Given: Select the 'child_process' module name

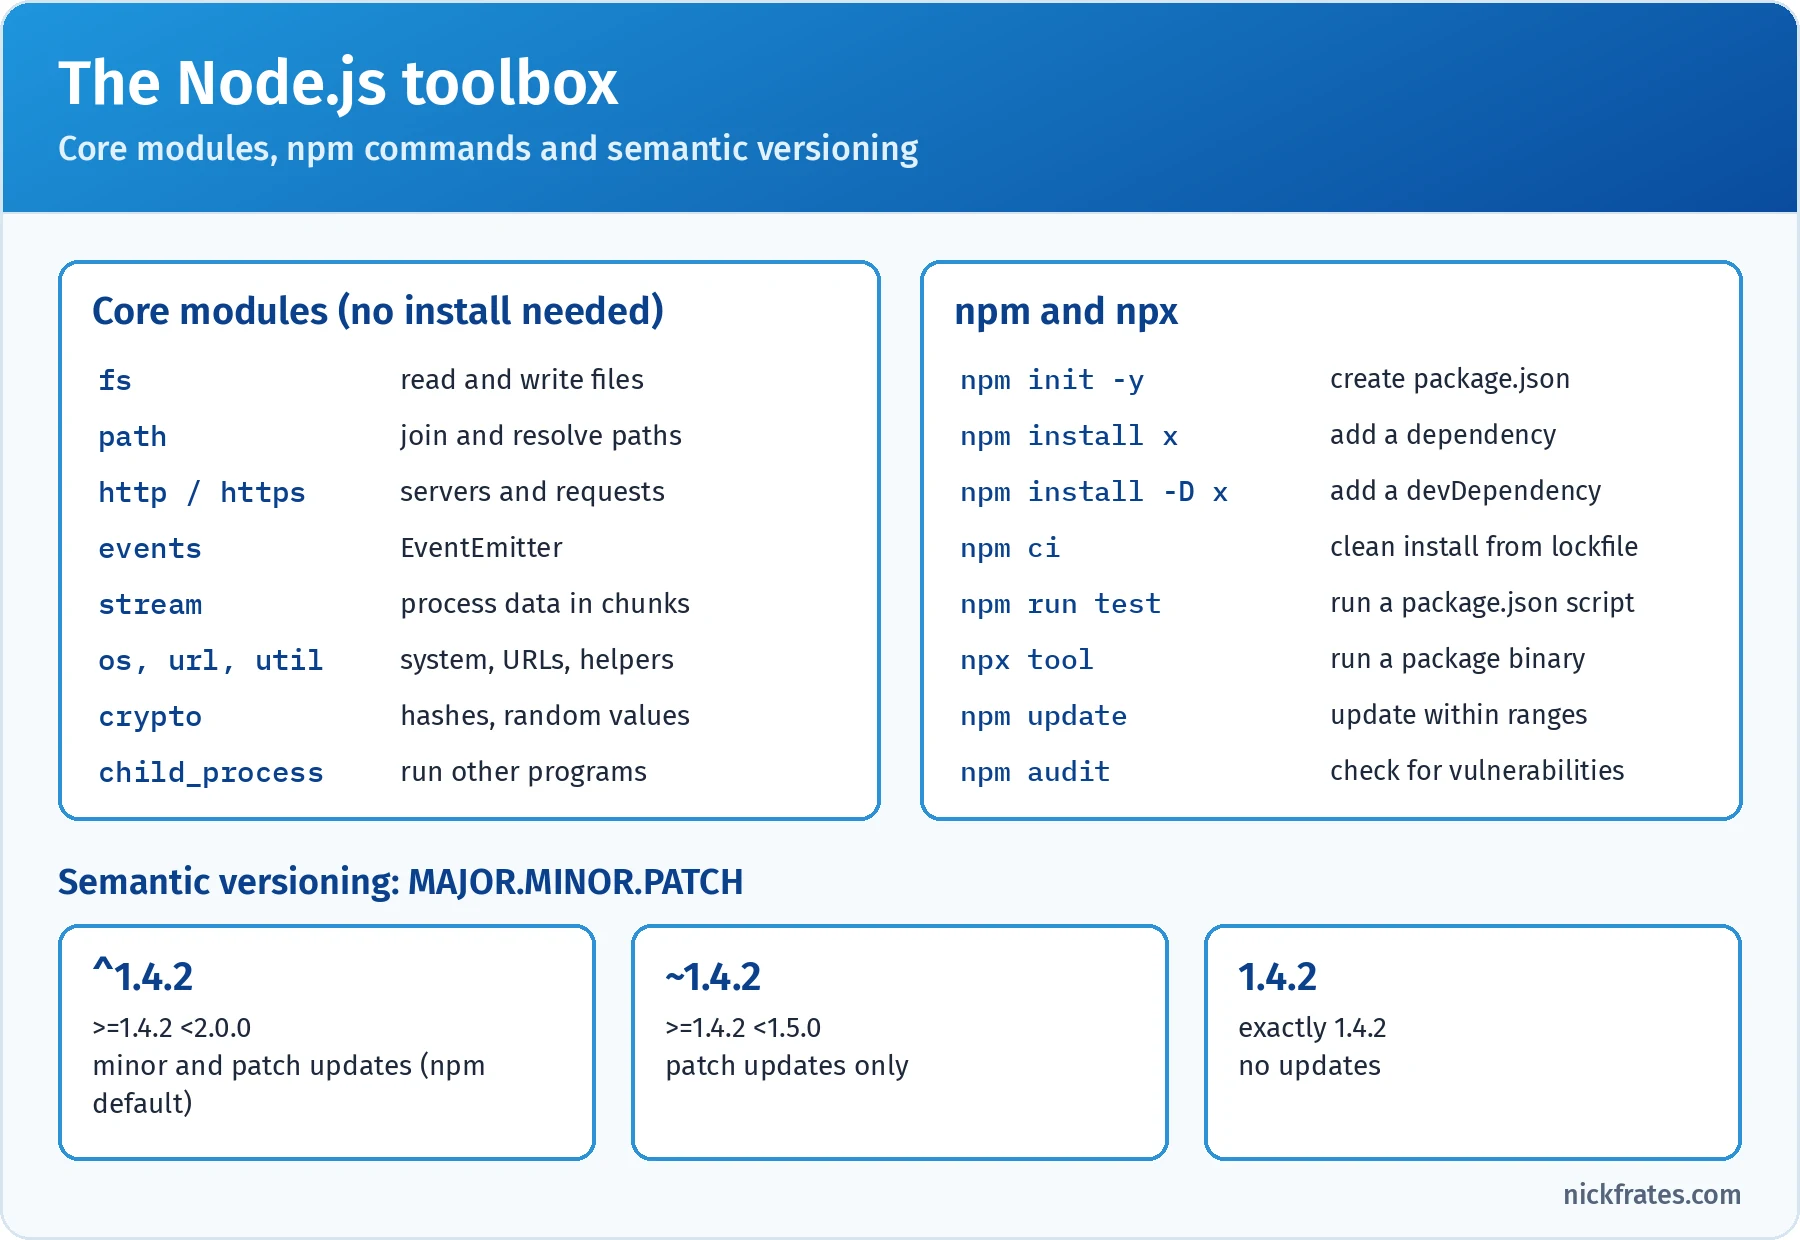Looking at the screenshot, I should (210, 772).
